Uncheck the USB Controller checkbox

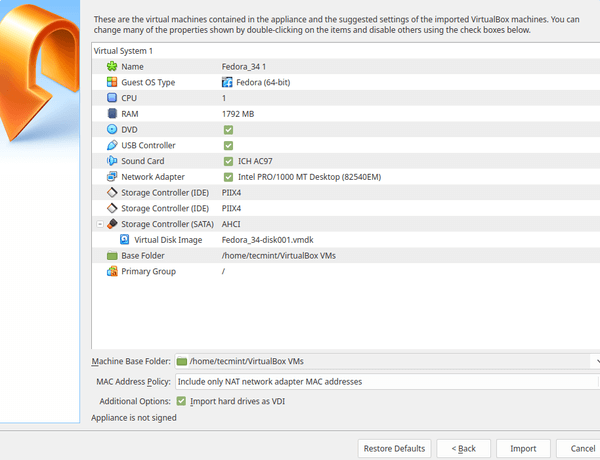point(228,145)
